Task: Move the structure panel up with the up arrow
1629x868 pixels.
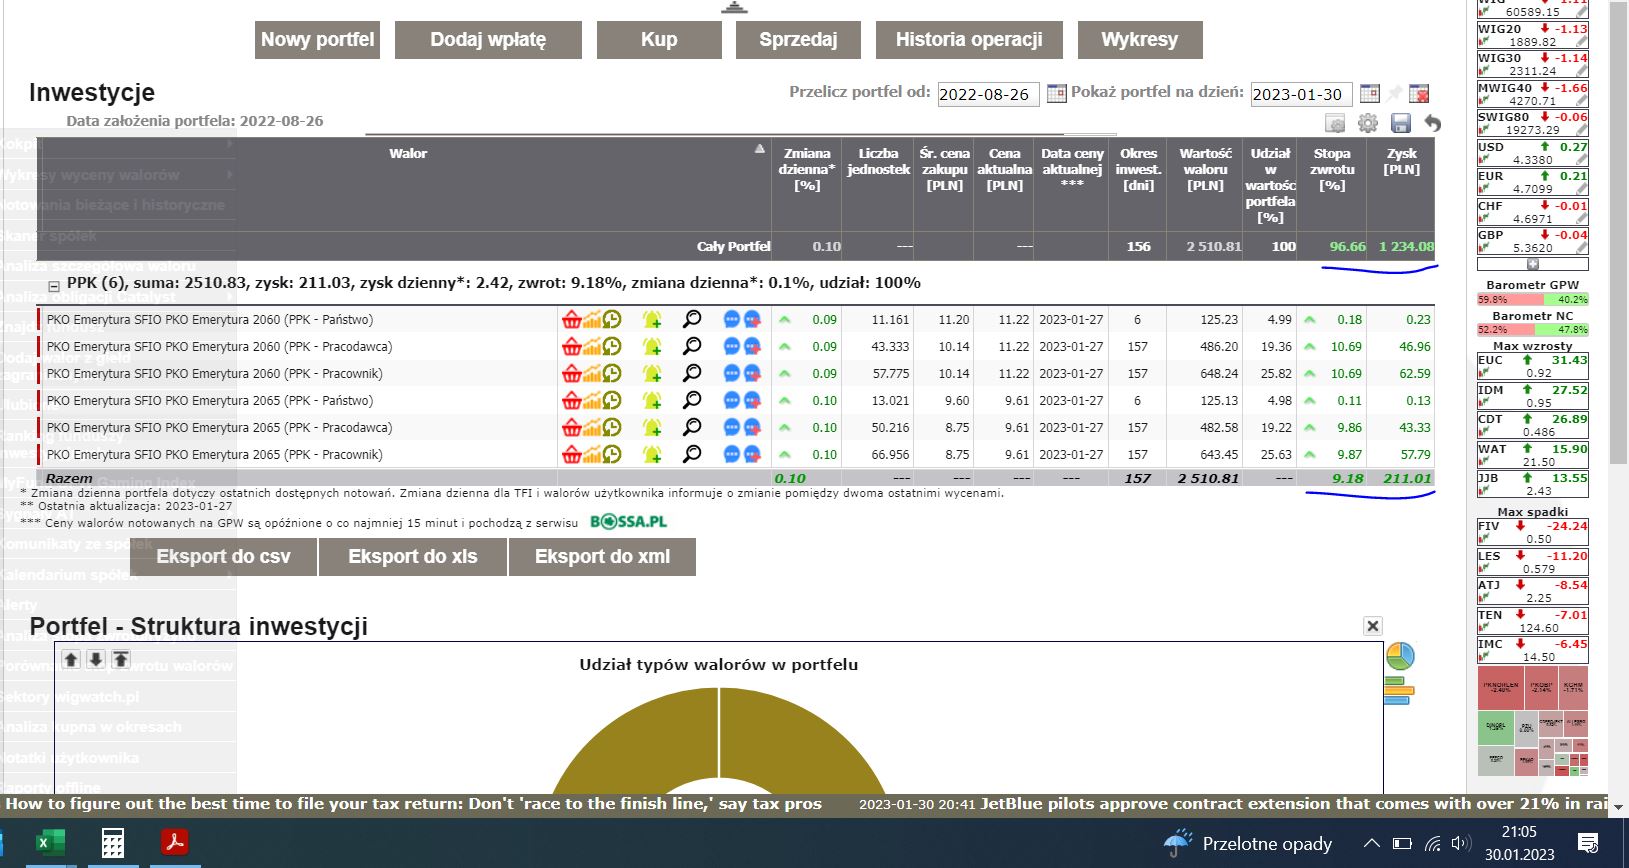Action: (x=71, y=659)
